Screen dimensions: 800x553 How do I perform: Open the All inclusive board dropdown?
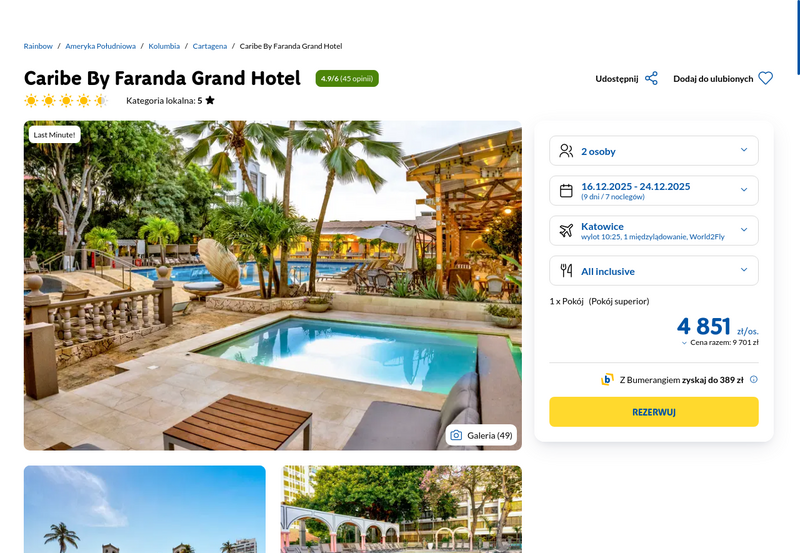click(654, 270)
